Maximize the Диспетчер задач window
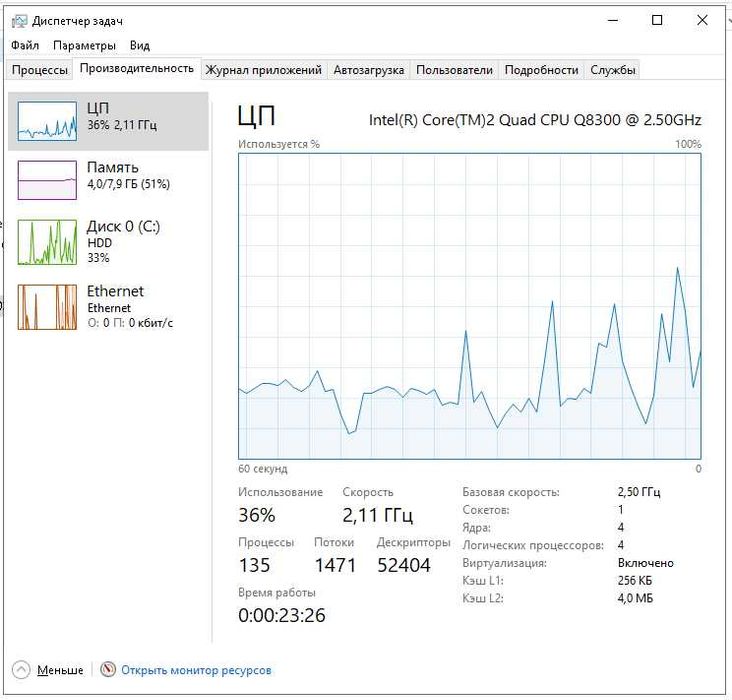The height and width of the screenshot is (700, 732). point(657,21)
